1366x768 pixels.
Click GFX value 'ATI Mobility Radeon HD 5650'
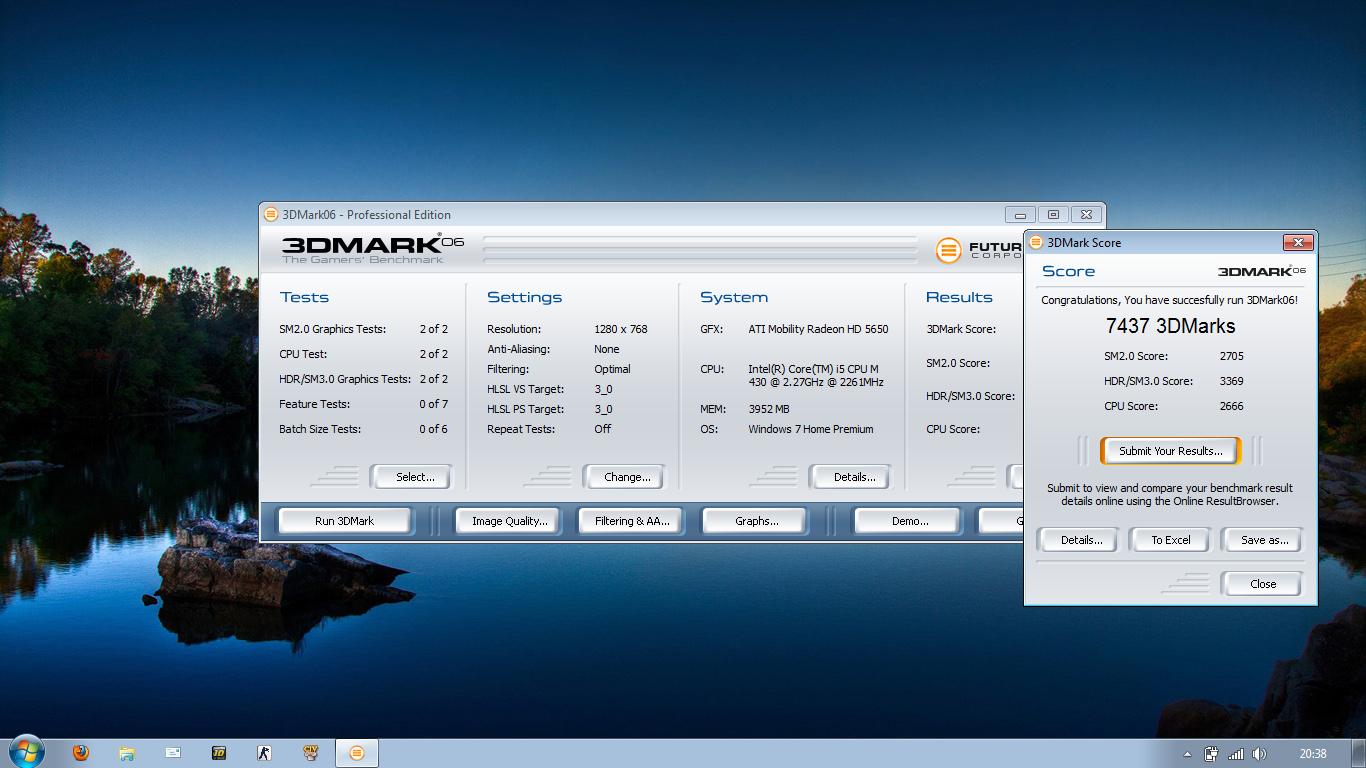pyautogui.click(x=818, y=329)
